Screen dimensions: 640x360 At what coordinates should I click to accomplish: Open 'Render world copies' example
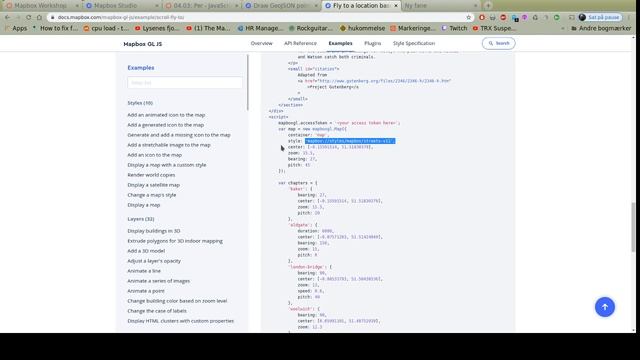tap(151, 175)
